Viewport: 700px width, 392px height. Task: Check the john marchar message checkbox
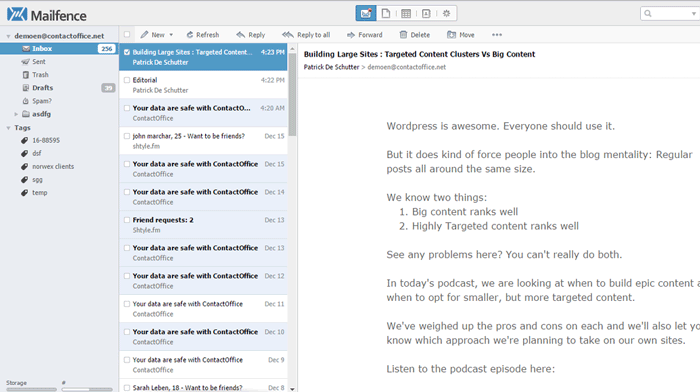click(127, 136)
